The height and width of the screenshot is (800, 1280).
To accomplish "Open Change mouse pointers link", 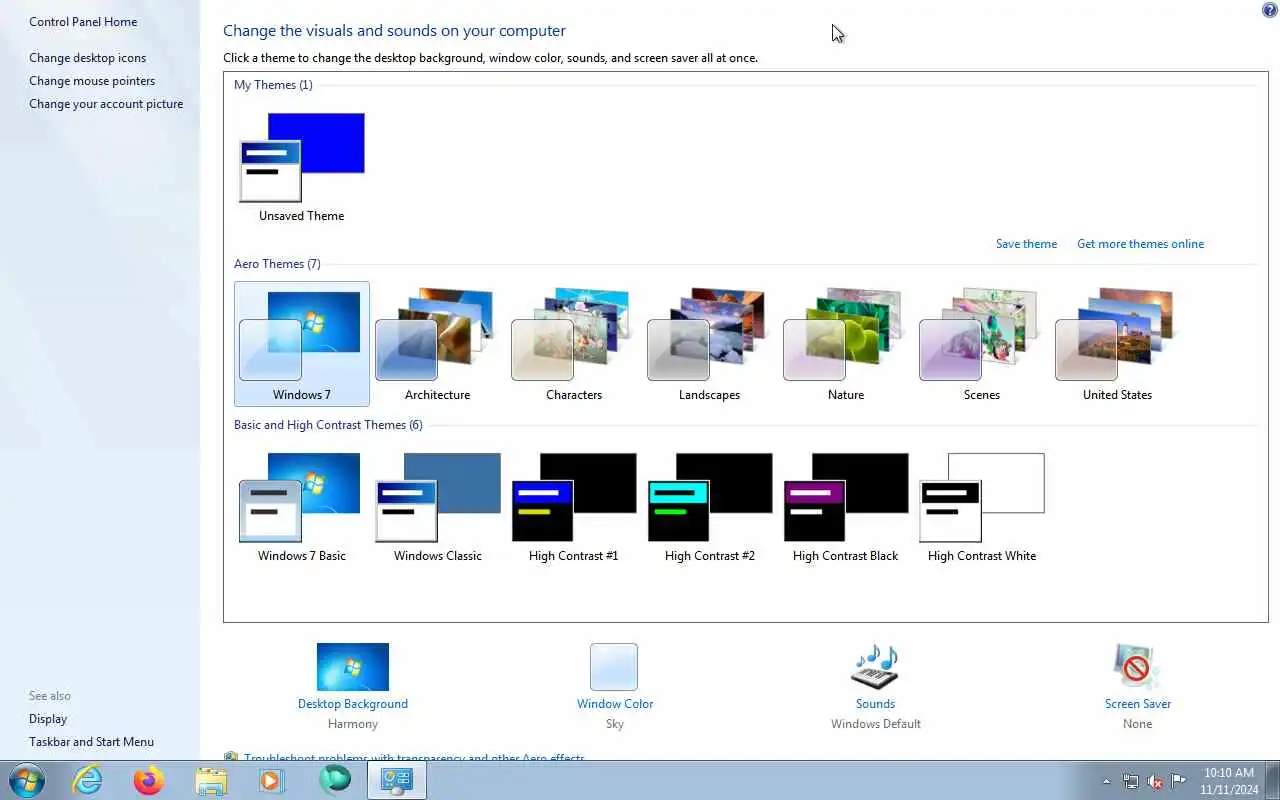I will pyautogui.click(x=92, y=81).
